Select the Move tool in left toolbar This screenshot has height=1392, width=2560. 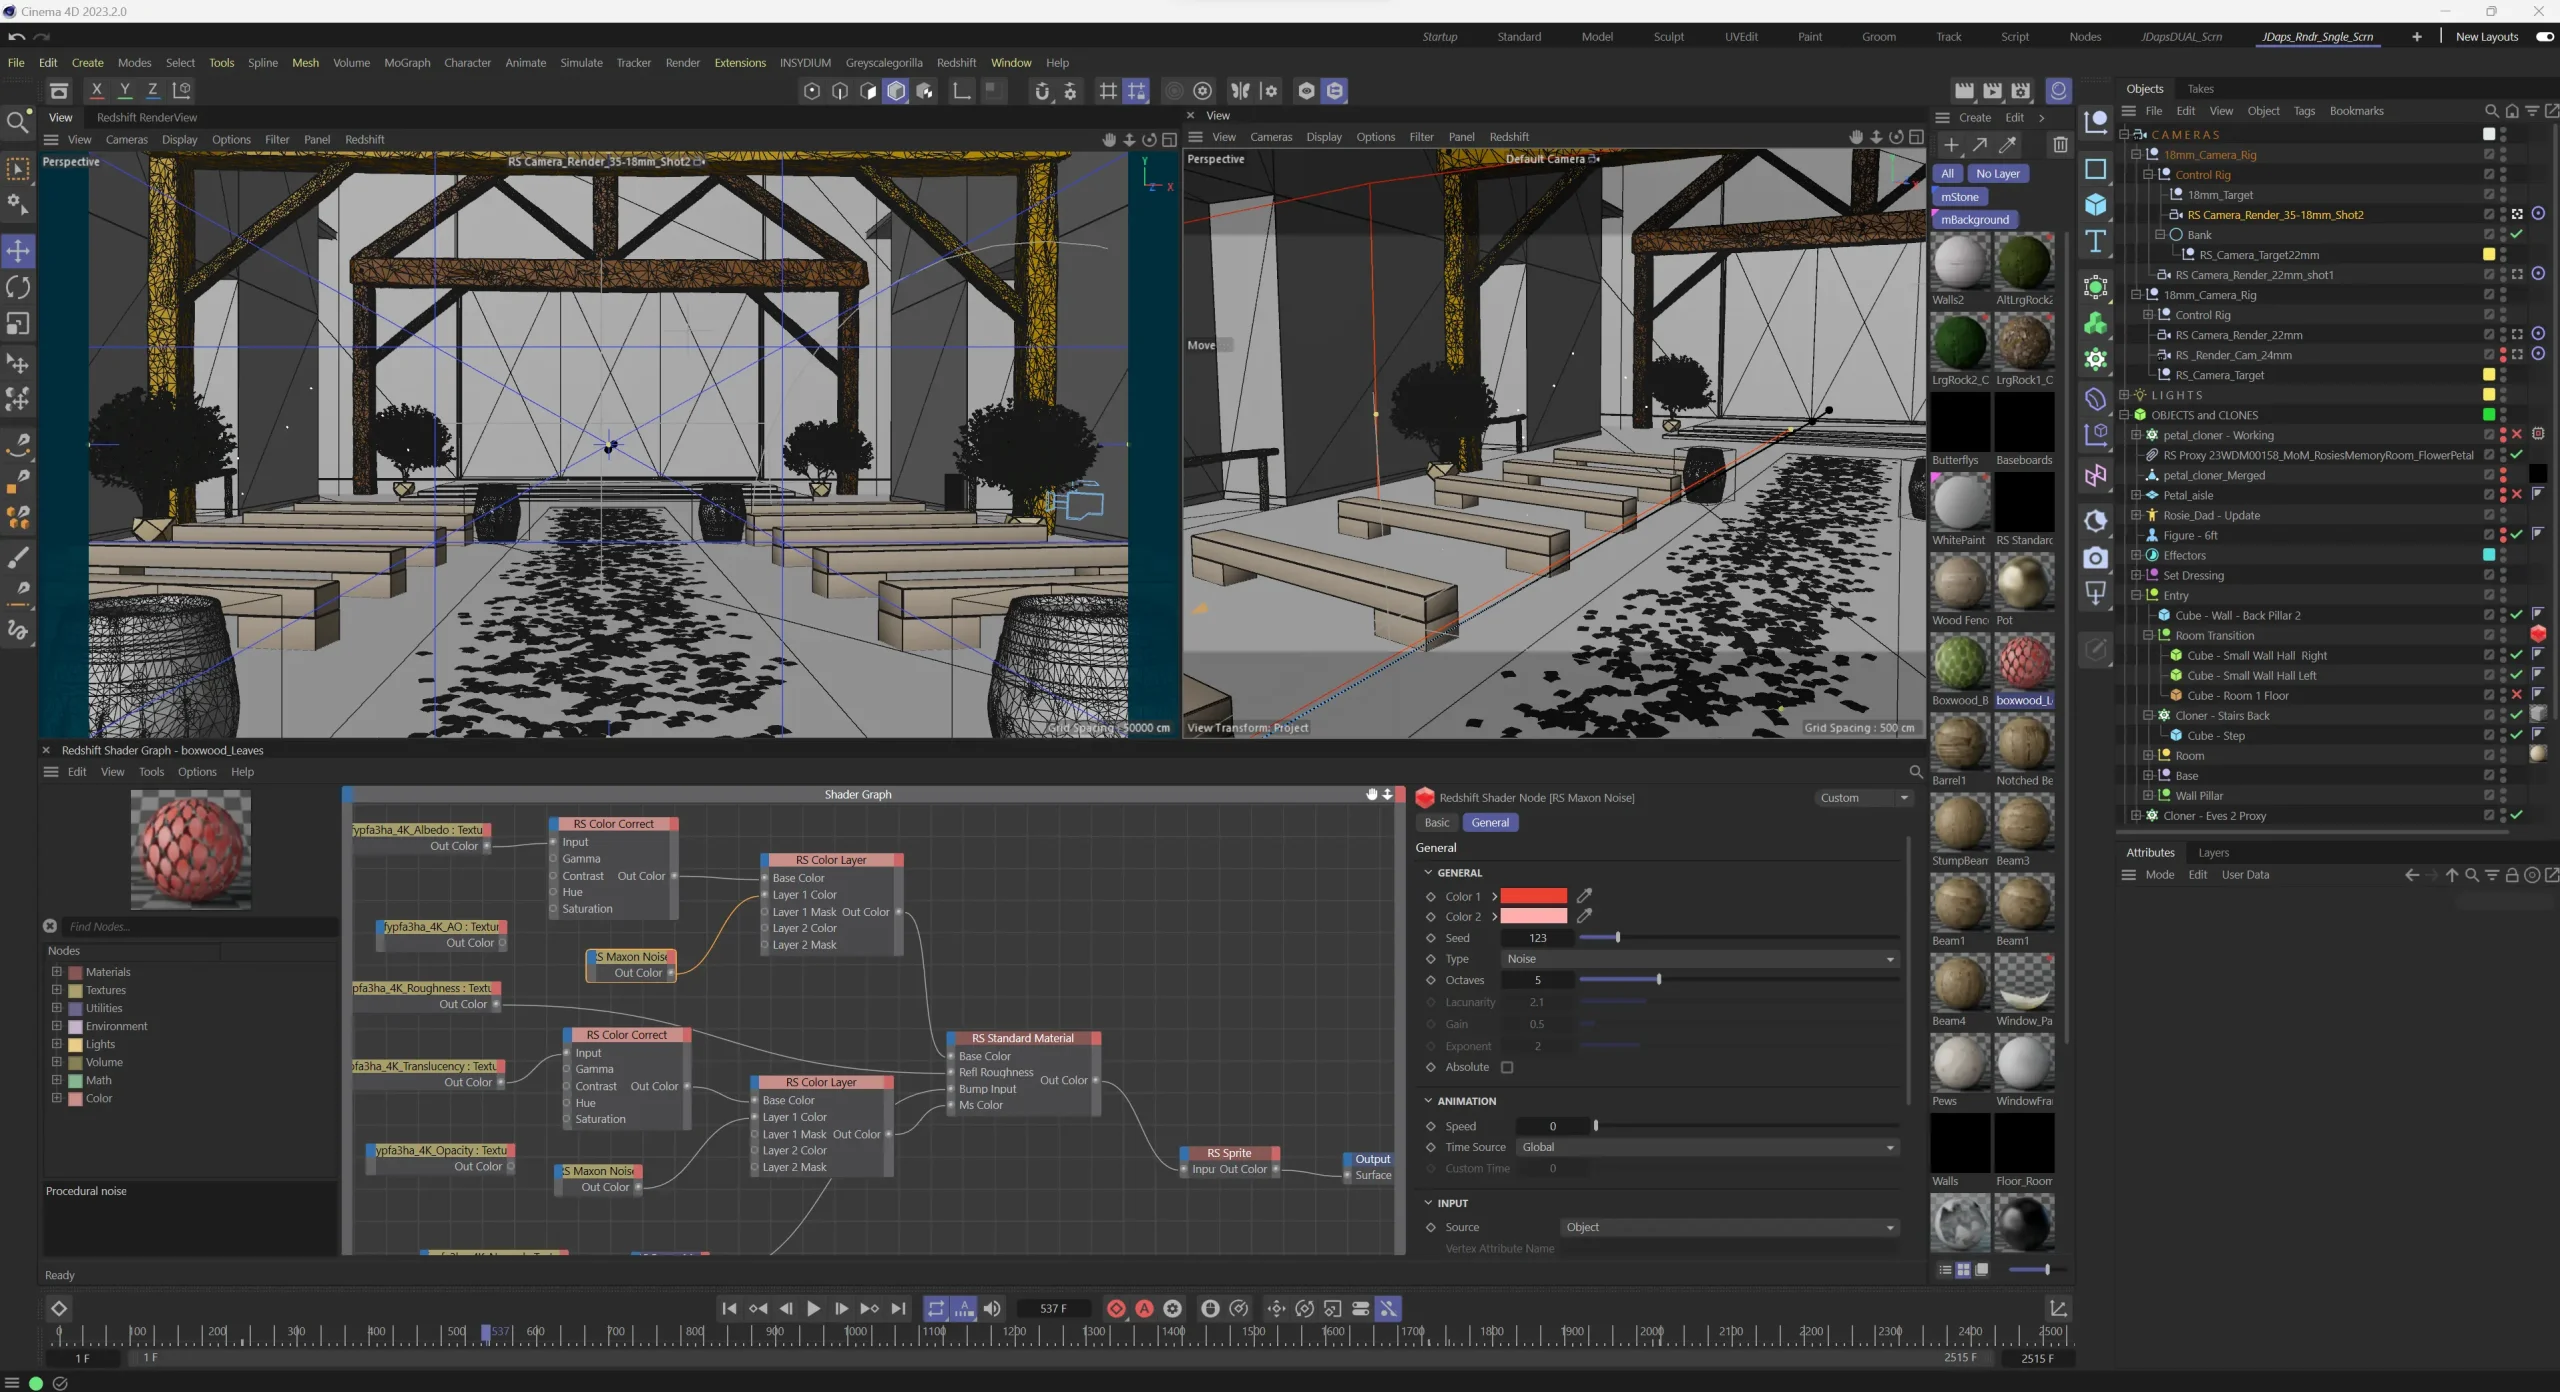point(18,250)
